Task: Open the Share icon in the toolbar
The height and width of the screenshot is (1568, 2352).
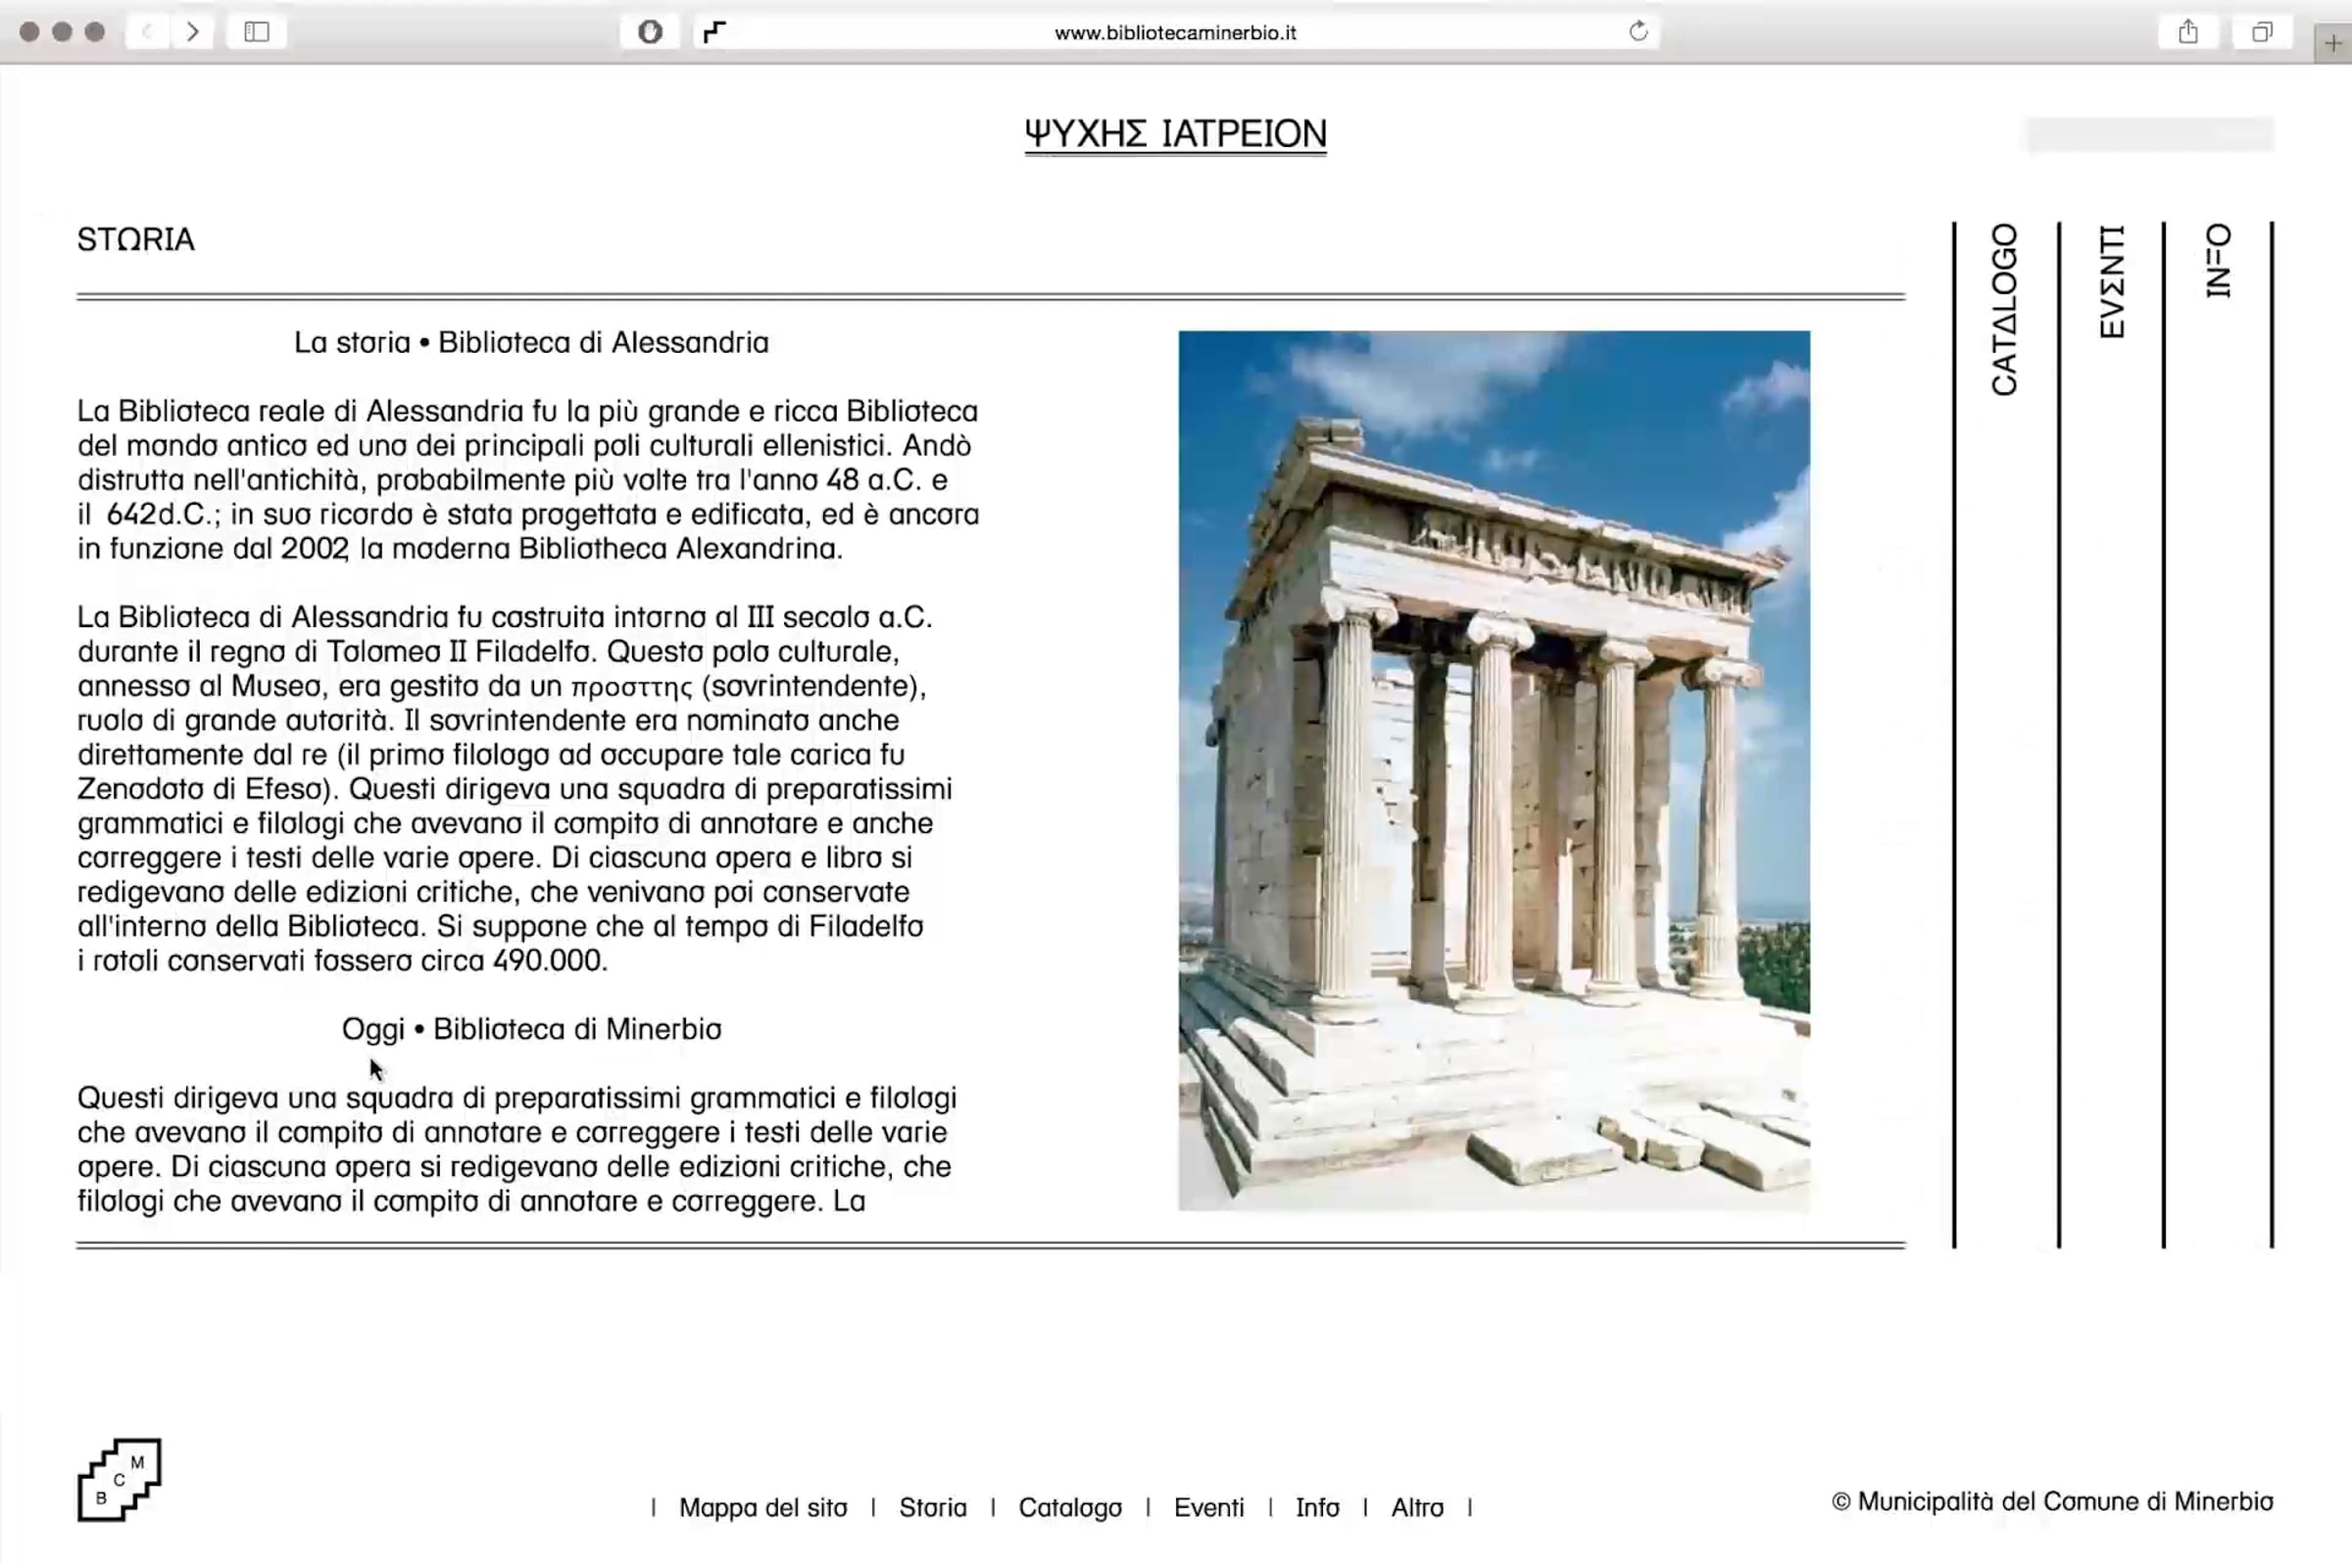Action: click(2188, 32)
